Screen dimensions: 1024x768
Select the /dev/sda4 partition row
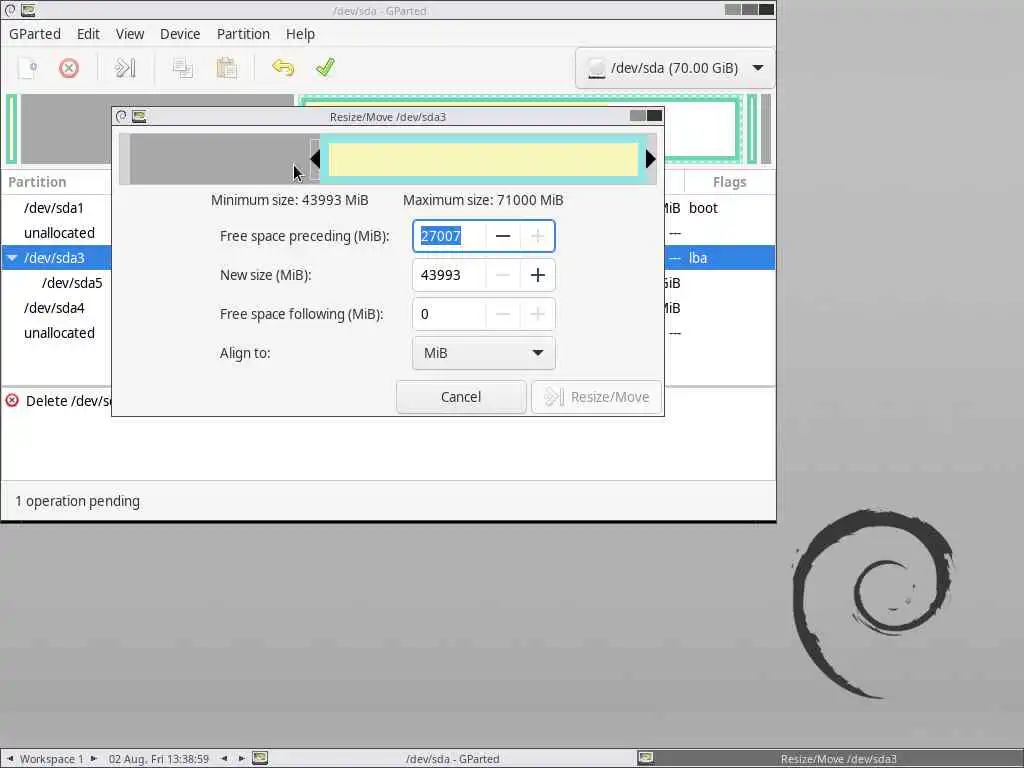click(56, 308)
